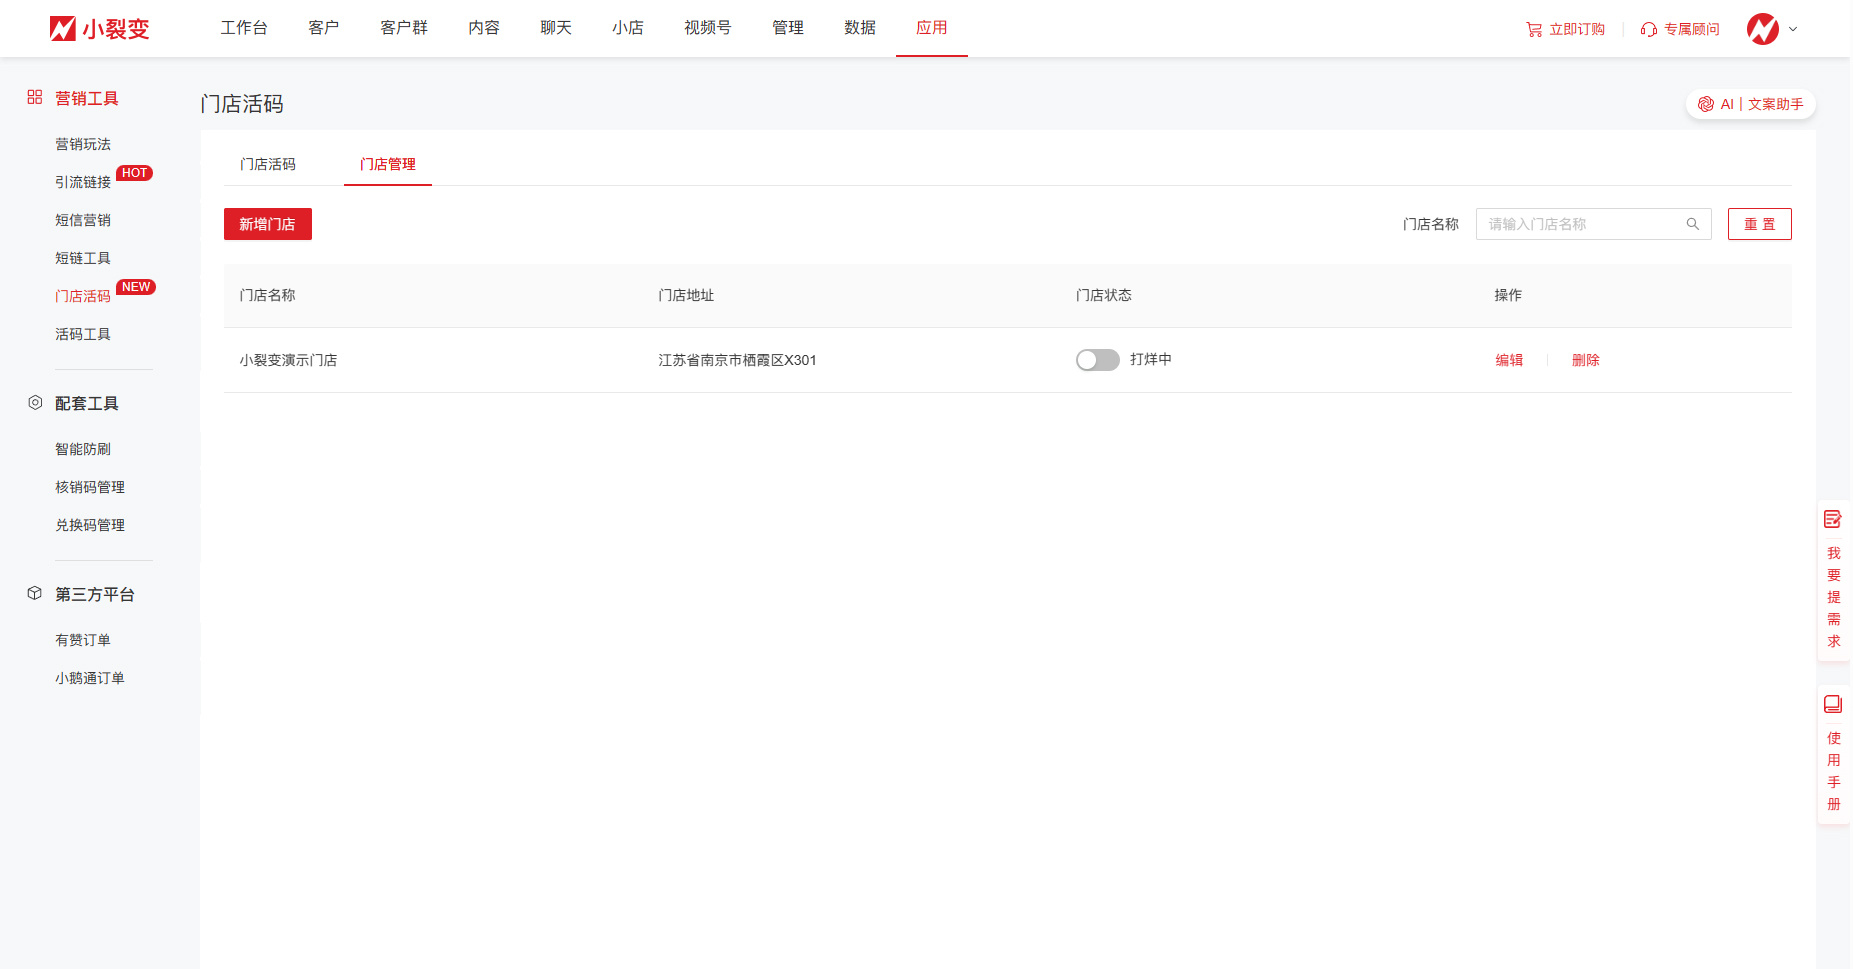
Task: Switch to the 门店活码 tab
Action: point(268,164)
